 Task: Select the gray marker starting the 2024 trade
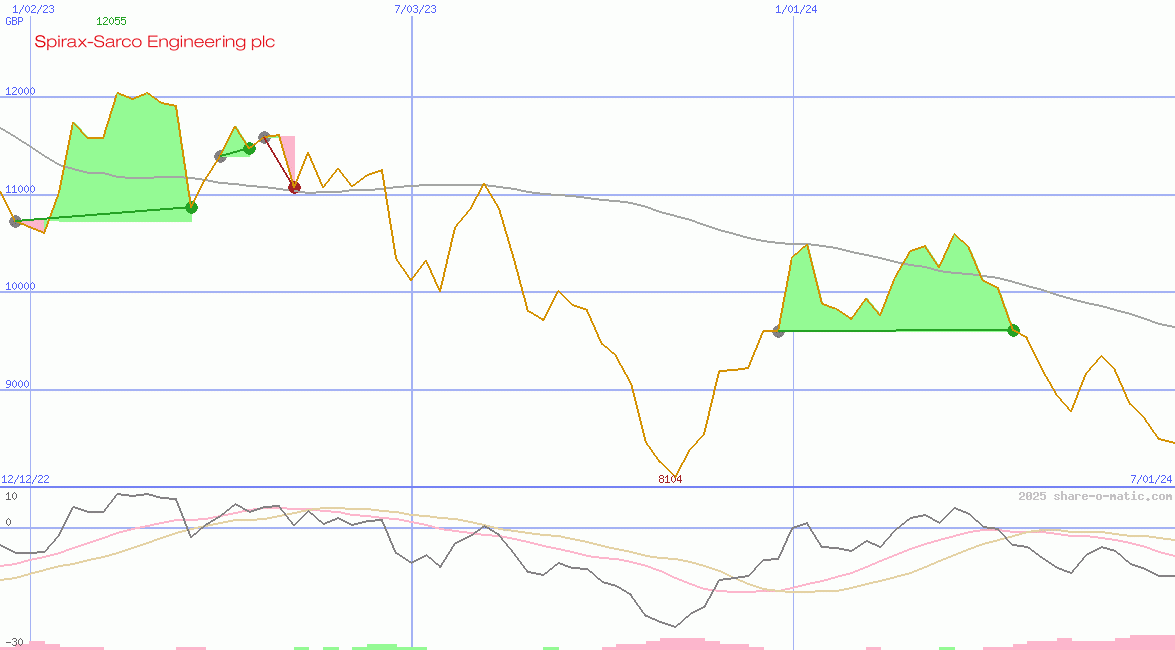pos(777,331)
